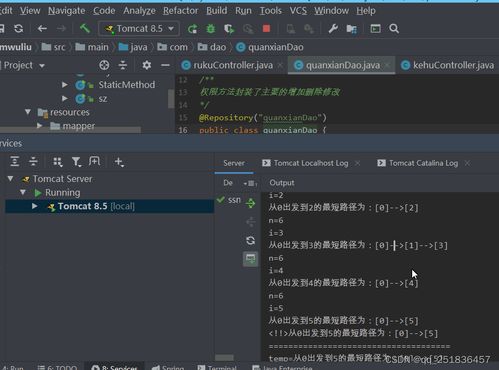Close the Tomcat Localhost Log tab
This screenshot has height=370, width=499.
[x=357, y=163]
